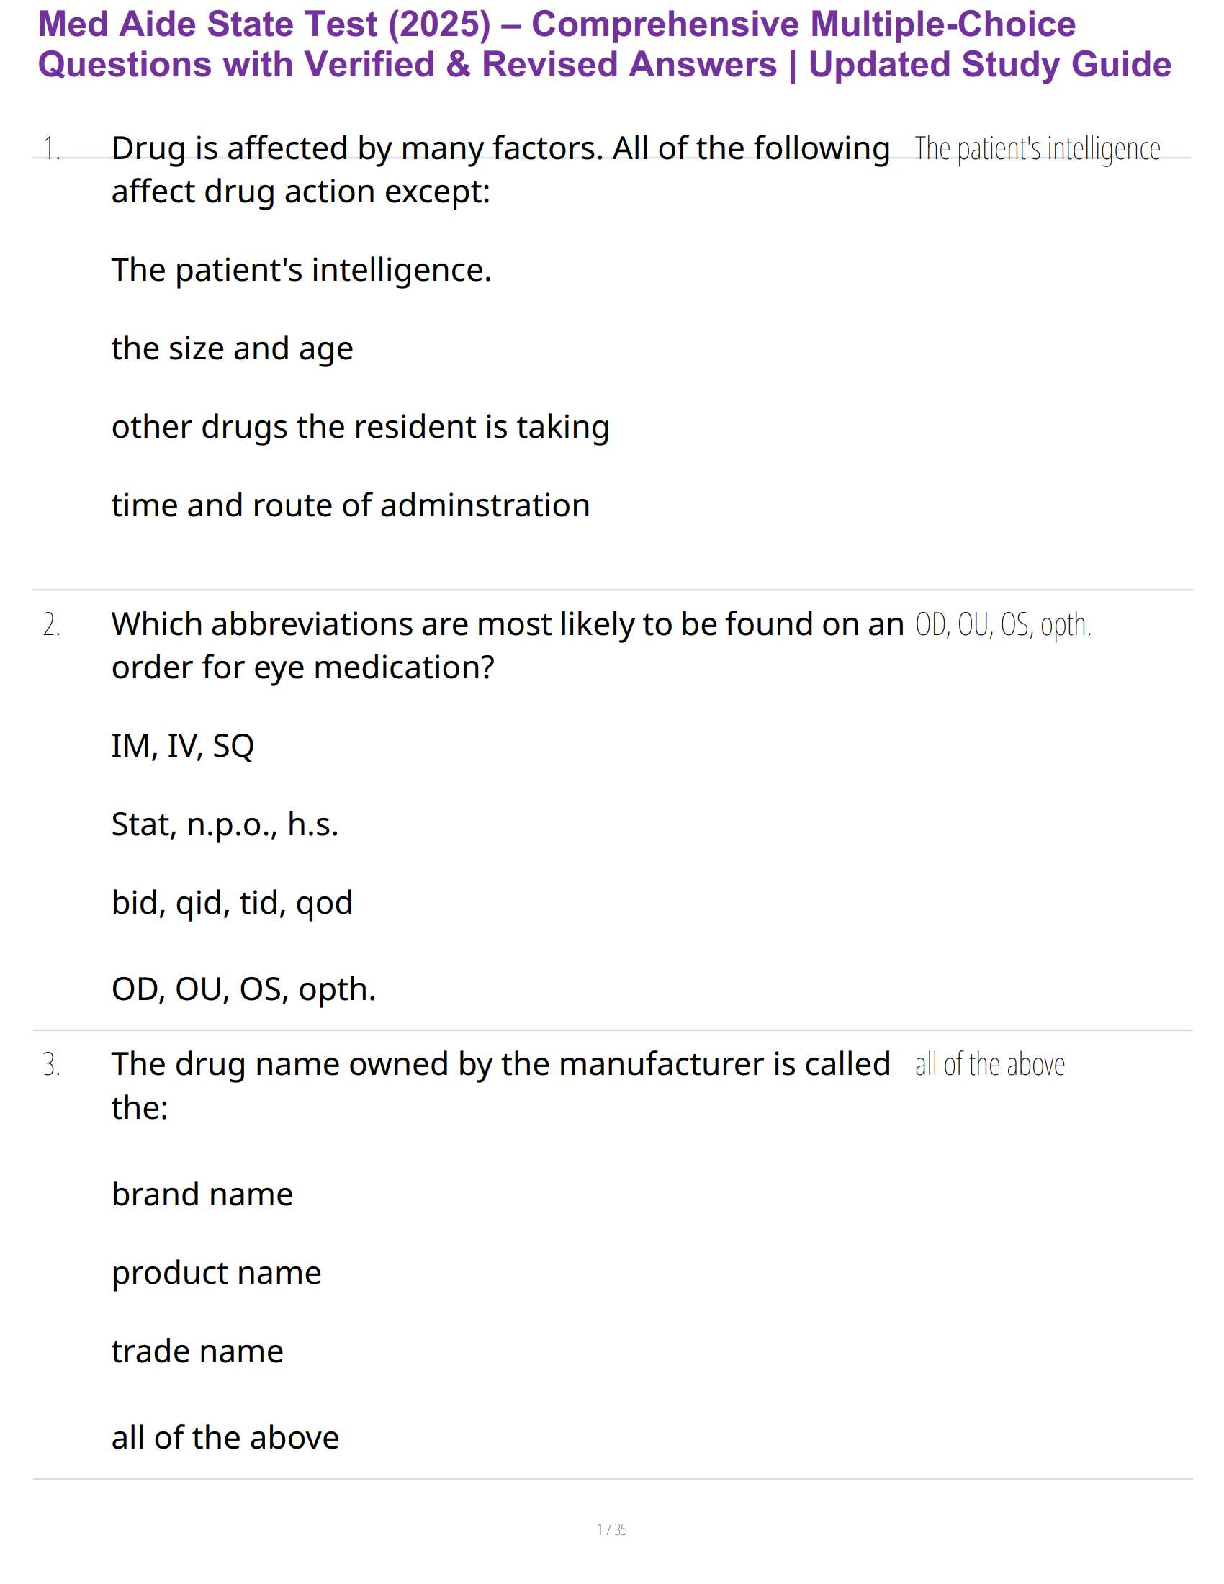Click the right-side answer key for question 3
Image resolution: width=1224 pixels, height=1584 pixels.
coord(989,1065)
